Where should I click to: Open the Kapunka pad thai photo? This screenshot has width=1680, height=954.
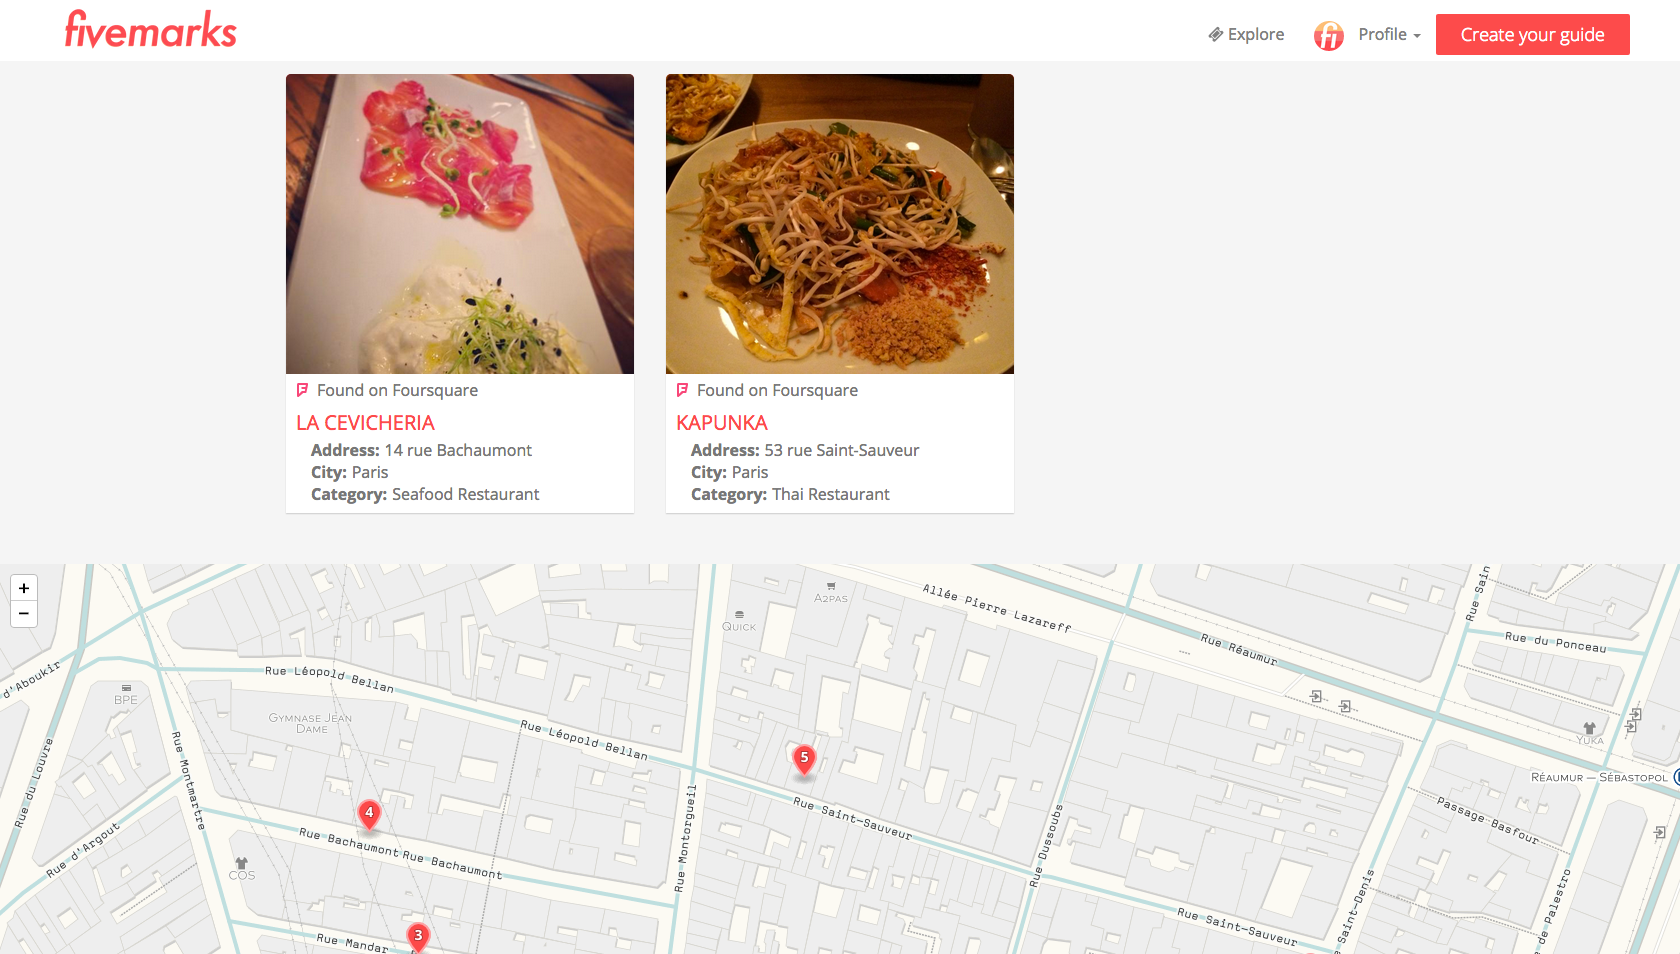pyautogui.click(x=840, y=224)
